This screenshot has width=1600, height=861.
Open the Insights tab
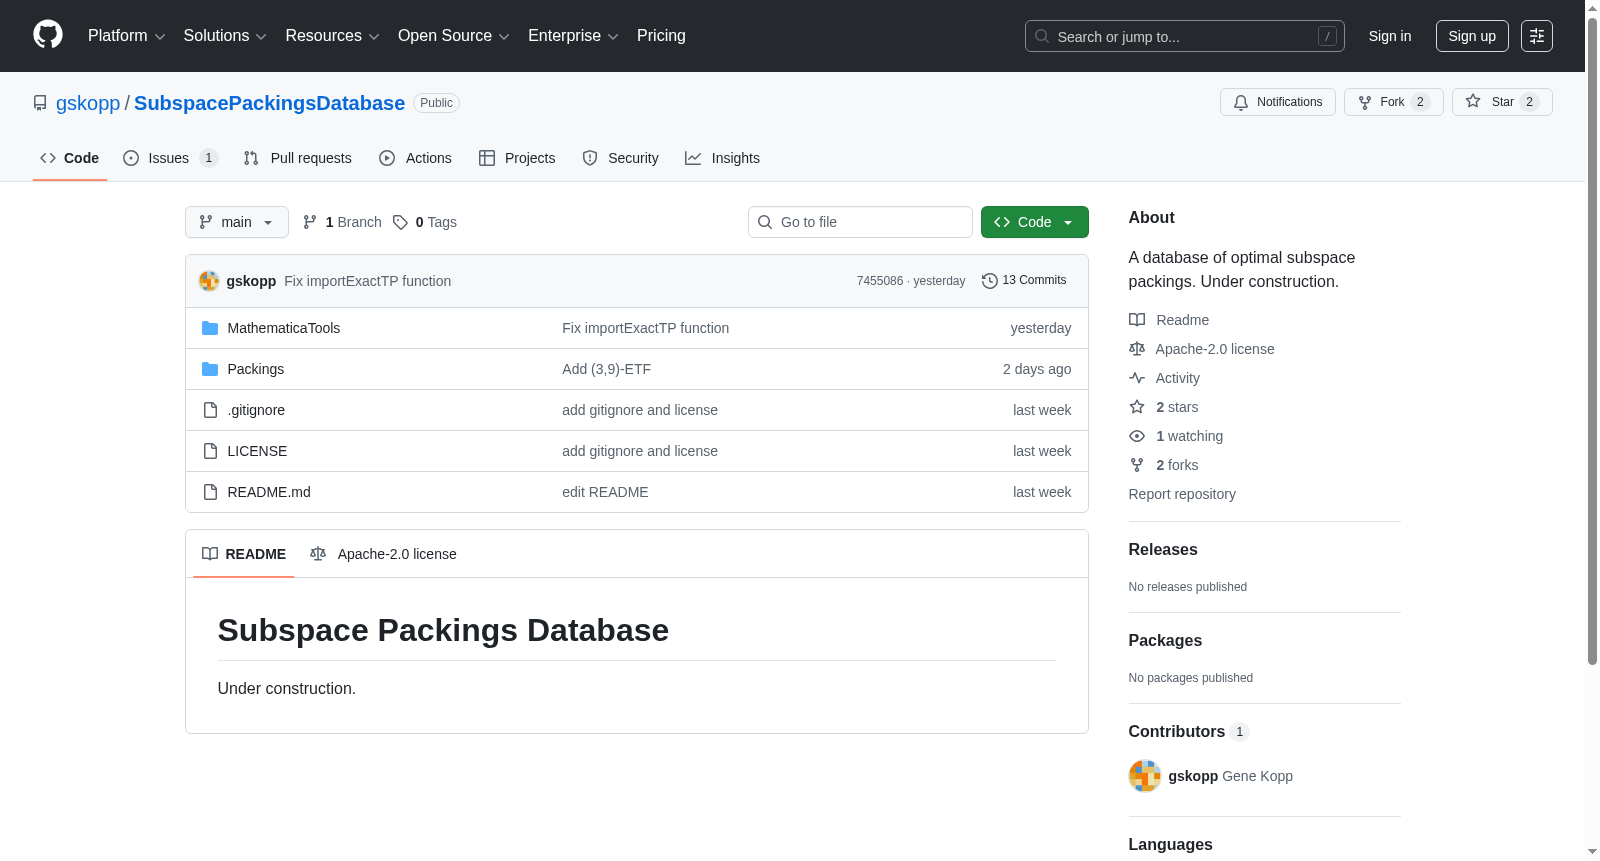point(722,158)
